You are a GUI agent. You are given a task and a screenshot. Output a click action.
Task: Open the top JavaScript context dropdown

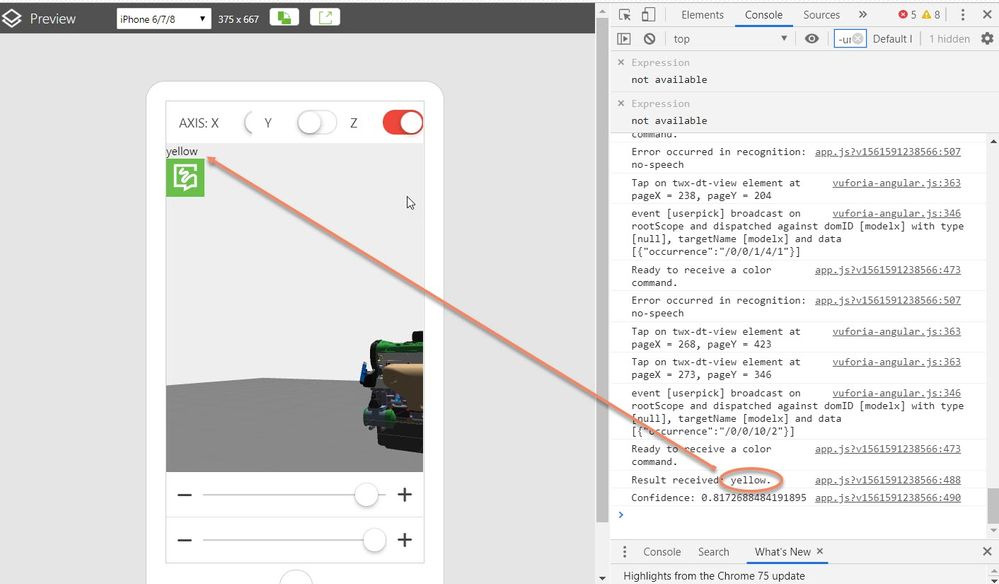(x=730, y=39)
